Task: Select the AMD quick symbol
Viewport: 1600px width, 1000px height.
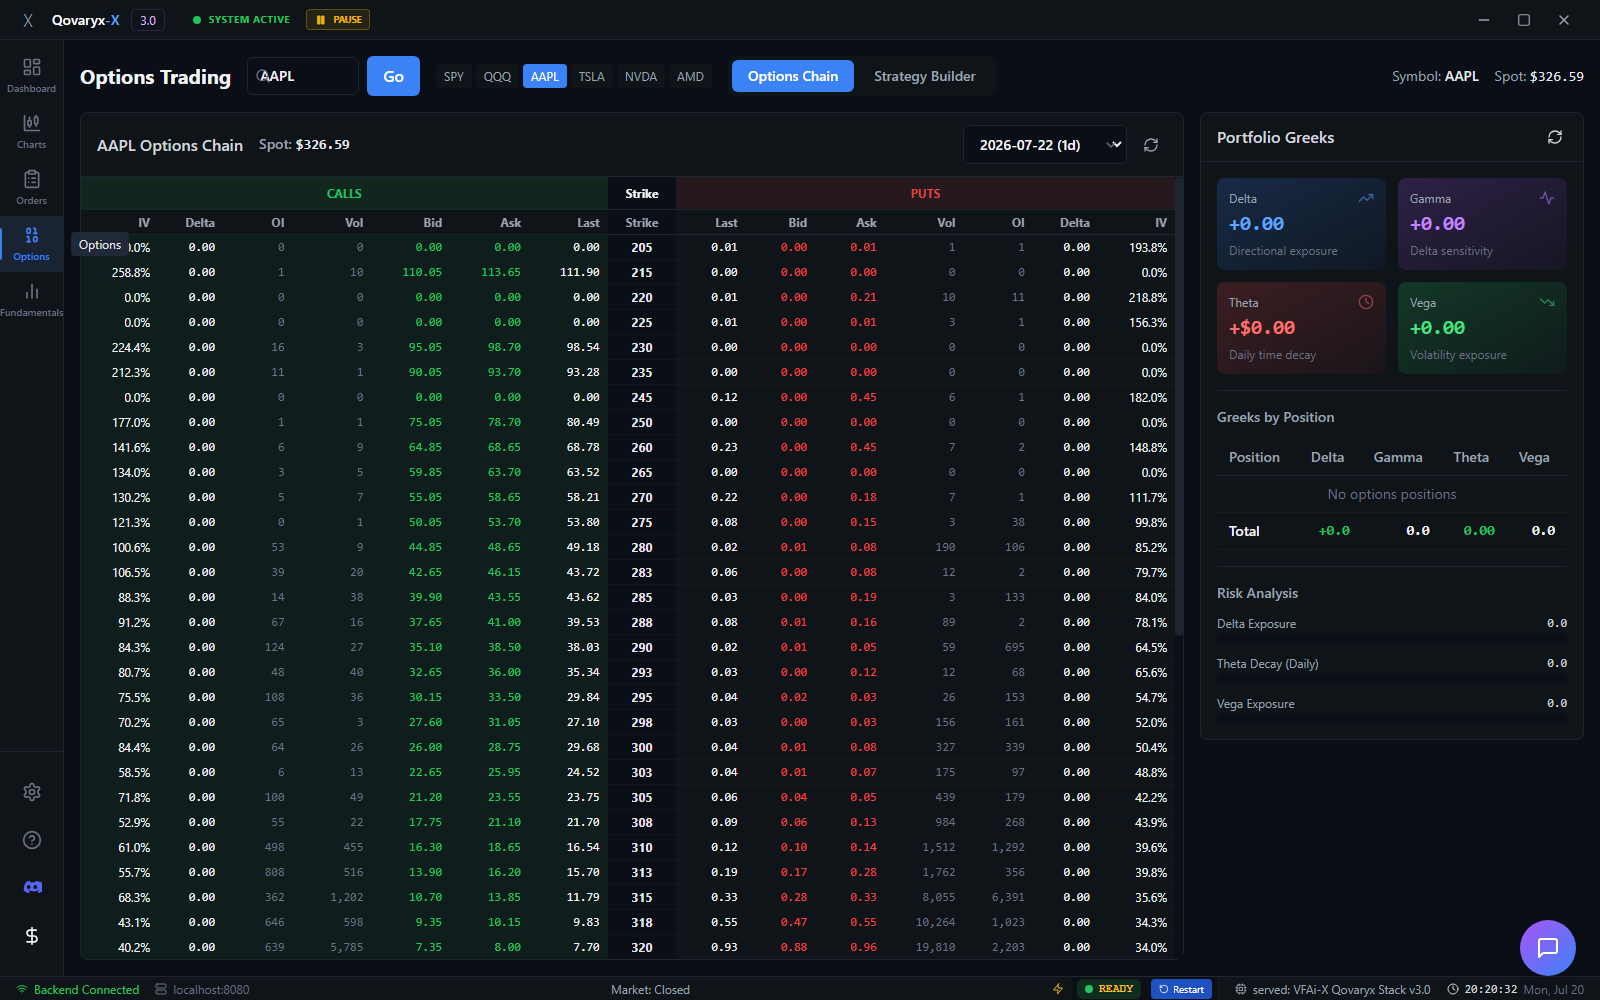Action: point(690,76)
